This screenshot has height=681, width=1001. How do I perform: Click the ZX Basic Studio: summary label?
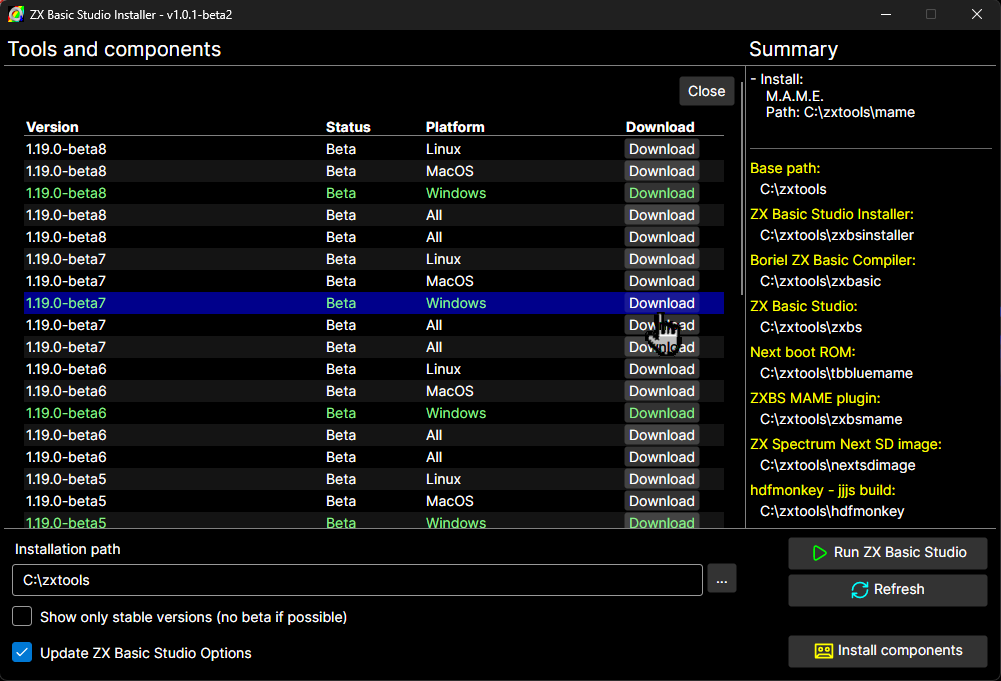click(804, 306)
